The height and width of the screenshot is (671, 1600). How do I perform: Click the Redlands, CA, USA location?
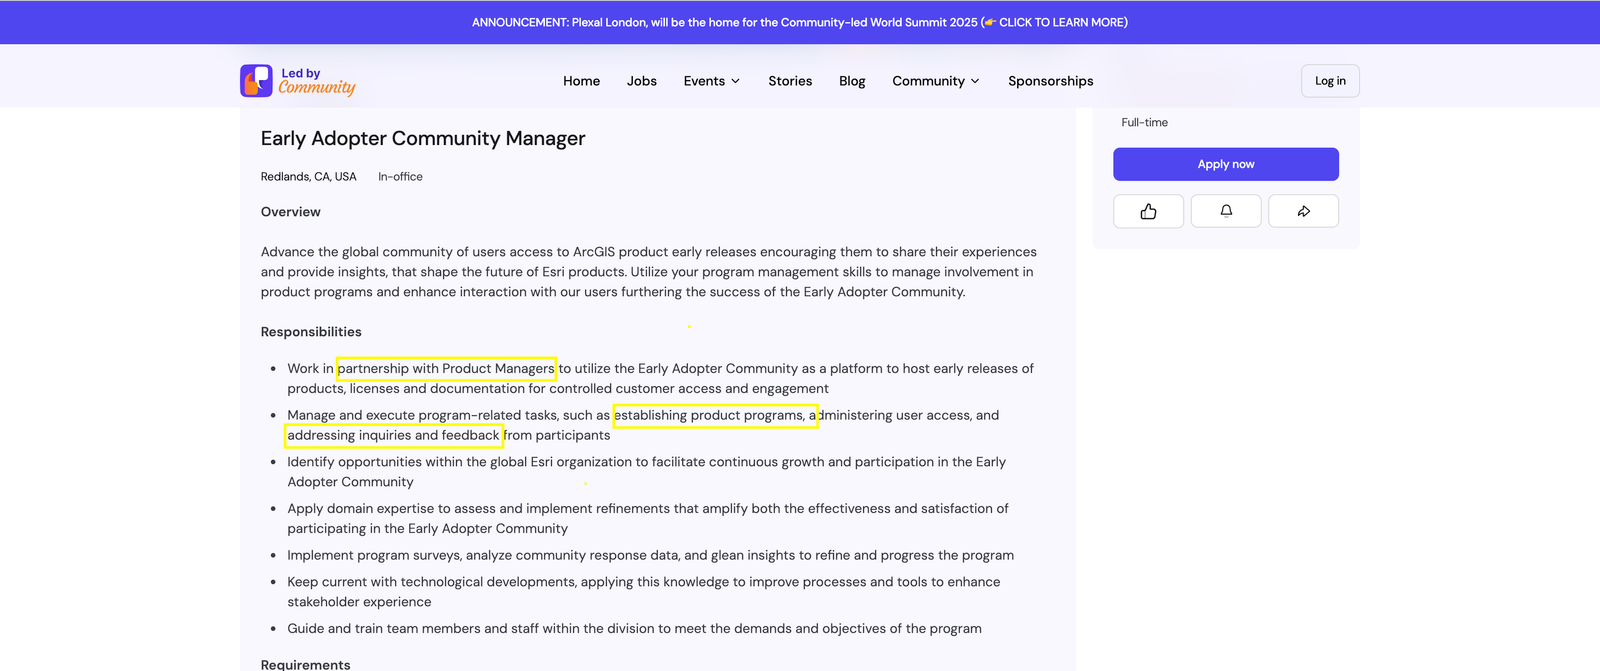pos(308,177)
